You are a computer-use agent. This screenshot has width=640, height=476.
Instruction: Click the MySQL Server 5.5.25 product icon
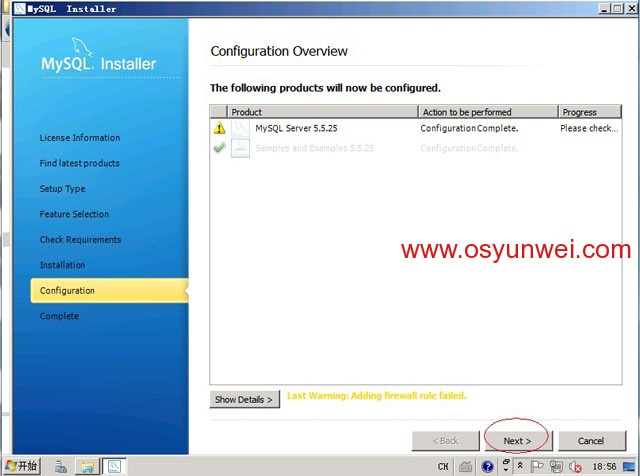point(240,129)
